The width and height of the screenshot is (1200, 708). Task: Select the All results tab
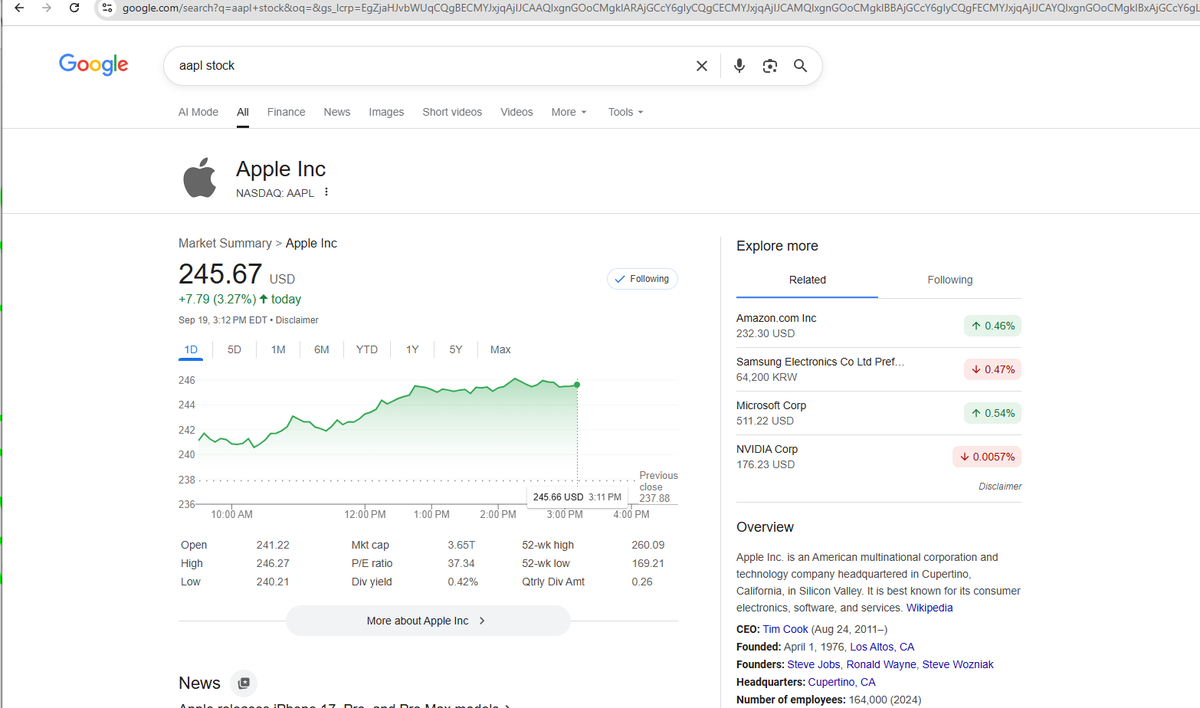point(243,112)
